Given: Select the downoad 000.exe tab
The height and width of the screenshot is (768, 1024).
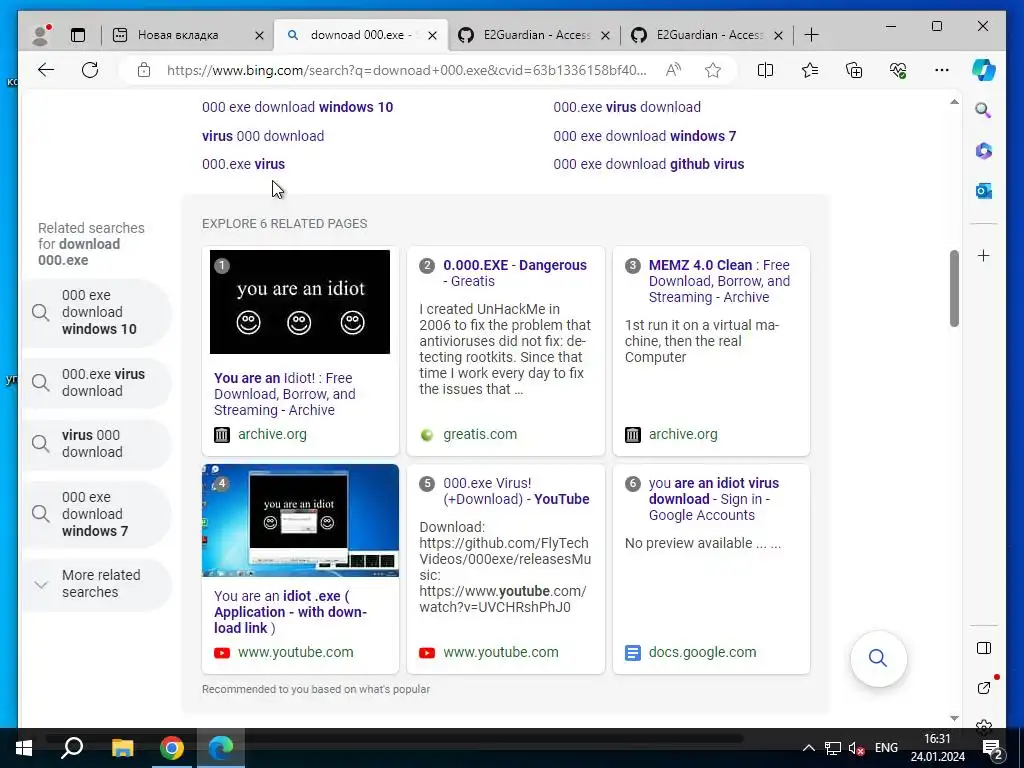Looking at the screenshot, I should [x=360, y=35].
